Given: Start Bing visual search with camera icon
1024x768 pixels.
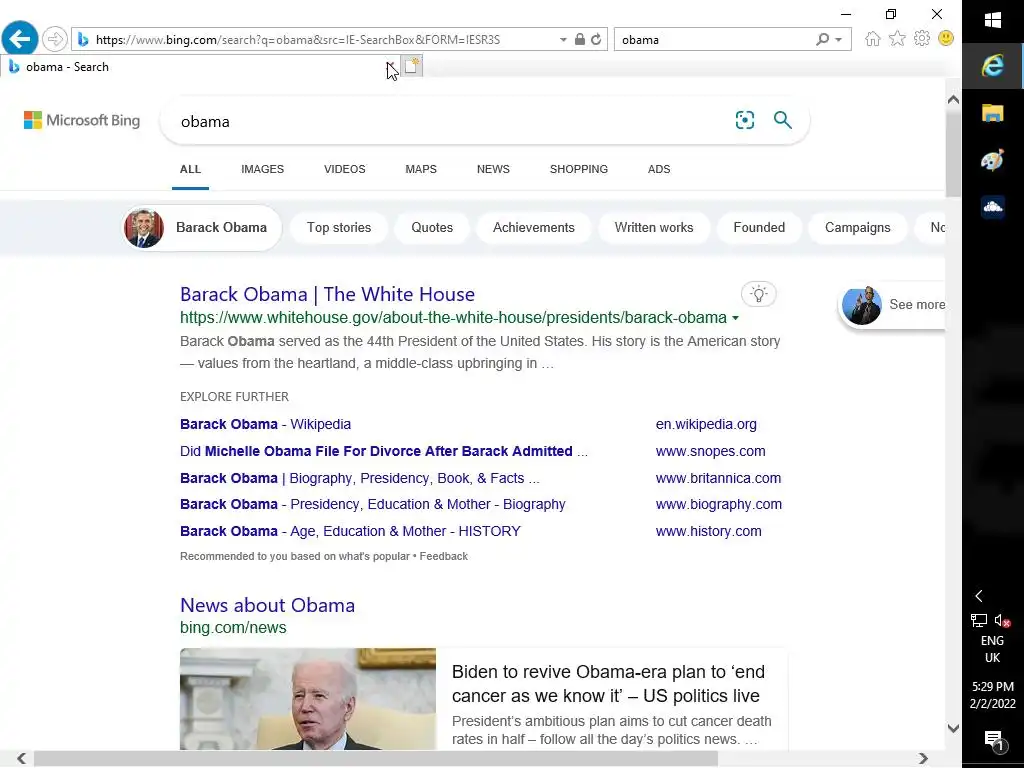Looking at the screenshot, I should click(x=744, y=120).
